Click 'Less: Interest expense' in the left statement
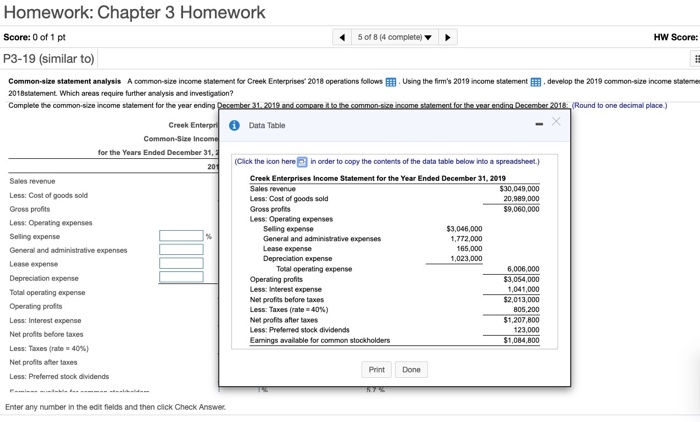Image resolution: width=700 pixels, height=422 pixels. point(46,321)
